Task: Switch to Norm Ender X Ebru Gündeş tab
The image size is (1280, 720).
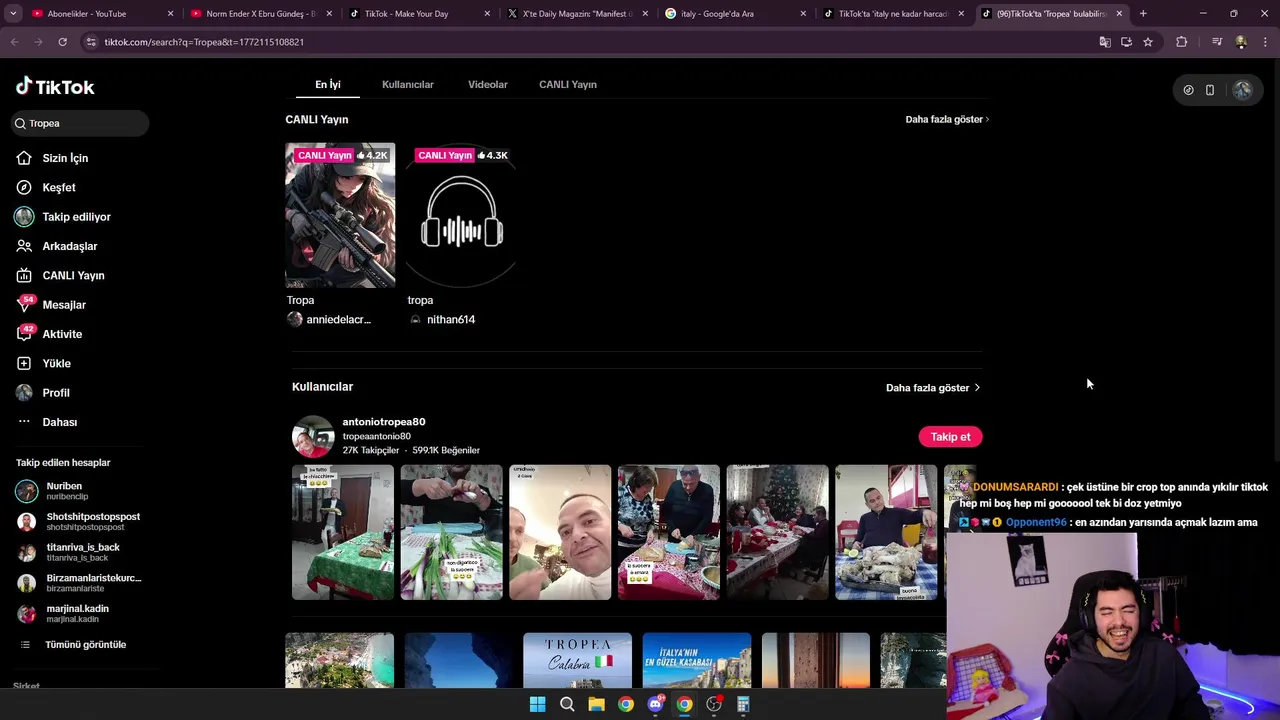Action: 260,14
